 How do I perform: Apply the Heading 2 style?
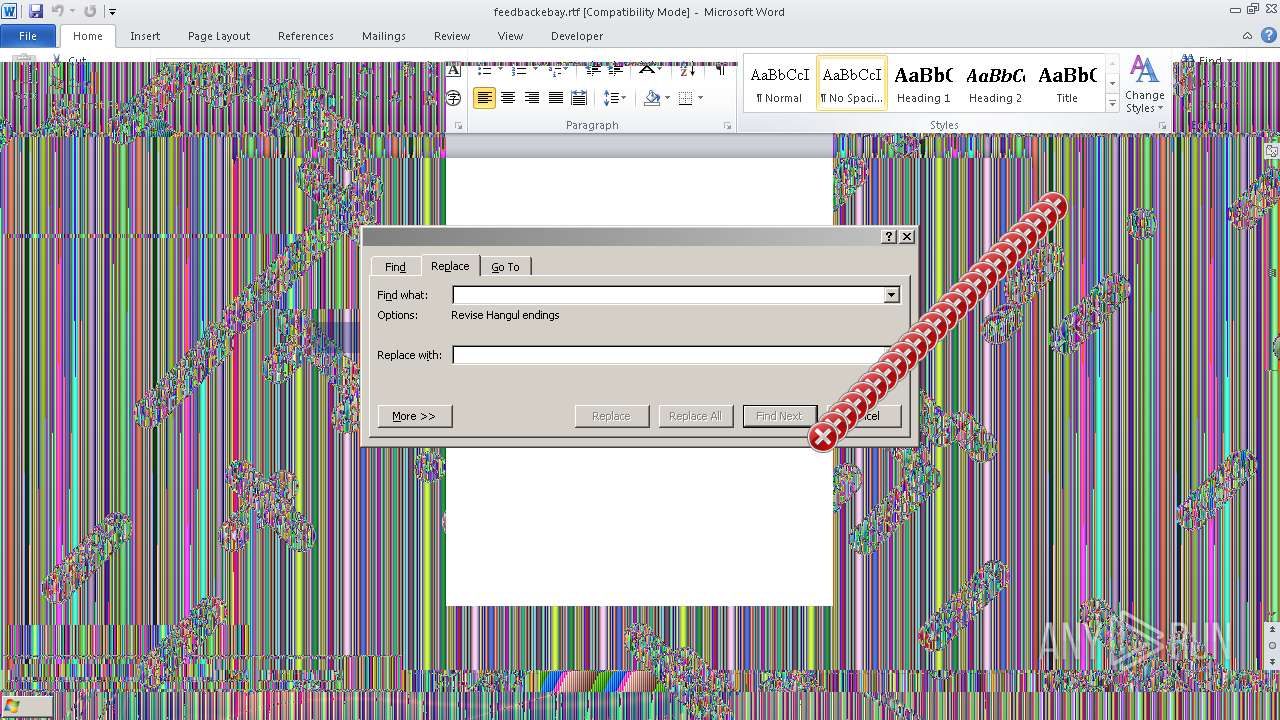coord(995,83)
